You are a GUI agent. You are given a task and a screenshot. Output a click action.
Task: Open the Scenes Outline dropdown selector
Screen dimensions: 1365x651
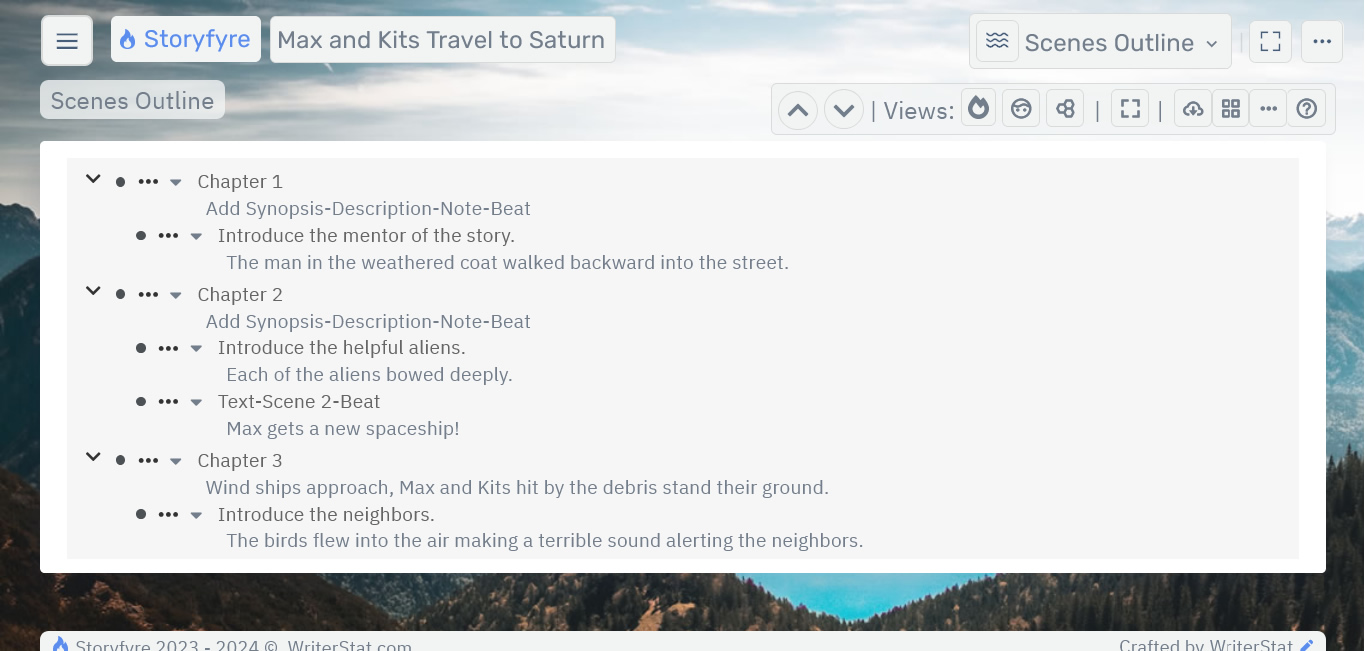point(1100,42)
